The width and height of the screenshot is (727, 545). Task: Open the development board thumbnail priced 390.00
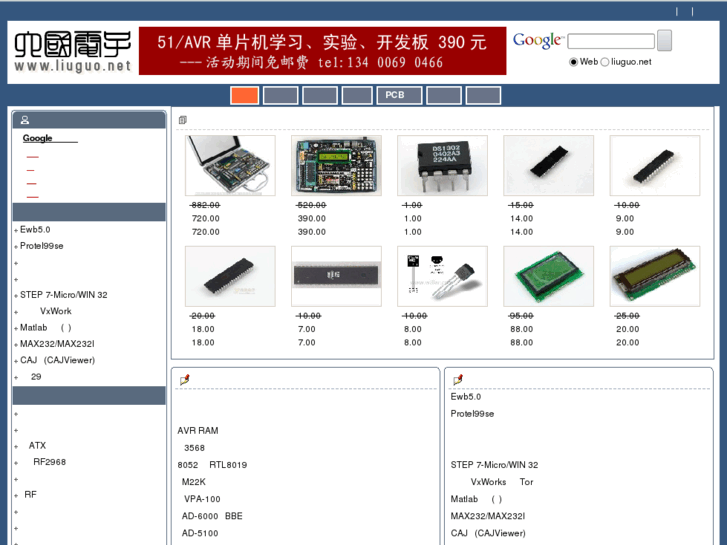(x=336, y=165)
